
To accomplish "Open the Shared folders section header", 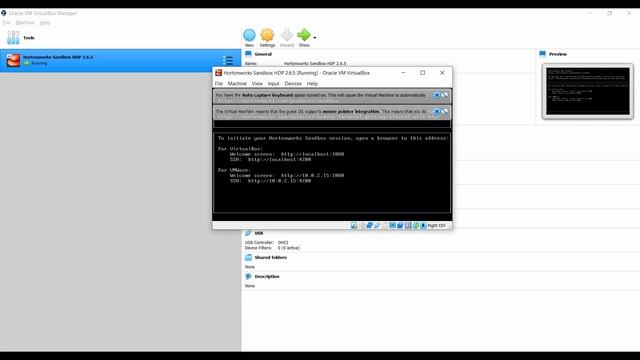I will [270, 258].
